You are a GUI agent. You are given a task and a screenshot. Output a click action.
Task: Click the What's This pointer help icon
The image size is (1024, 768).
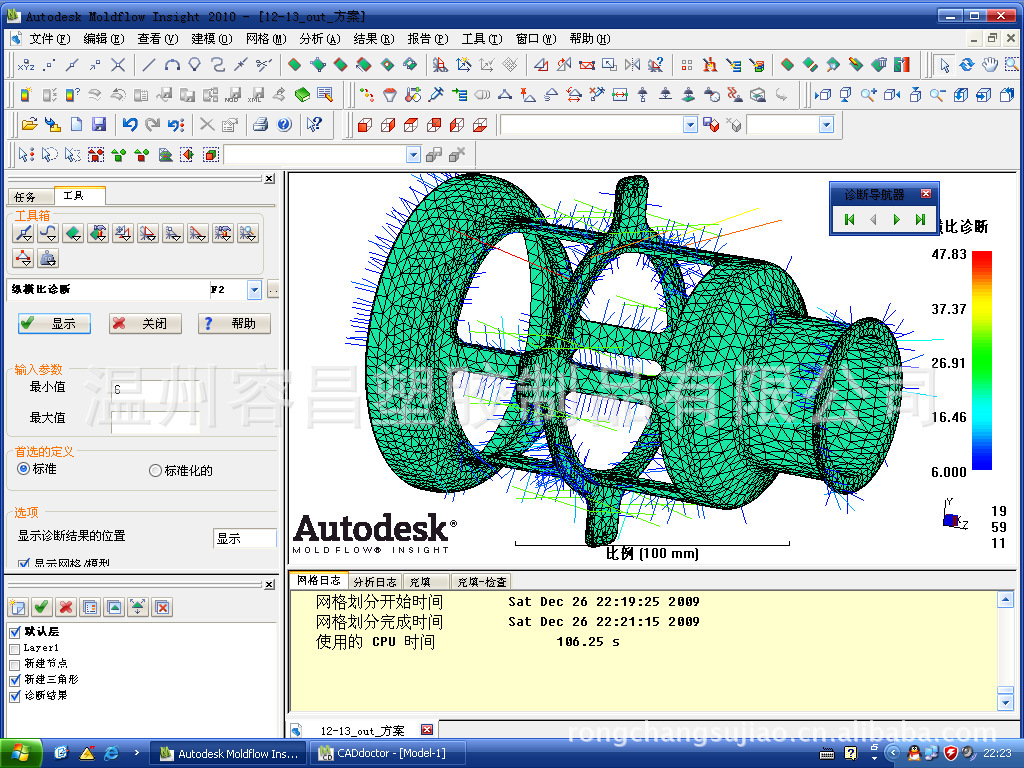[314, 124]
